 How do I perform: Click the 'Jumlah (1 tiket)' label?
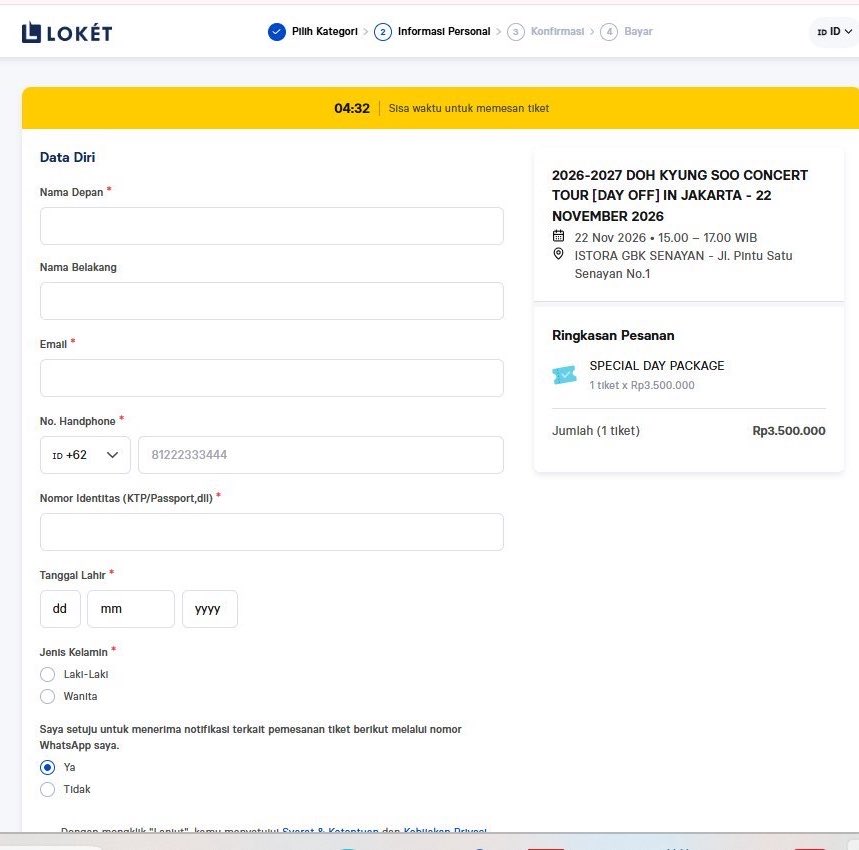point(595,430)
